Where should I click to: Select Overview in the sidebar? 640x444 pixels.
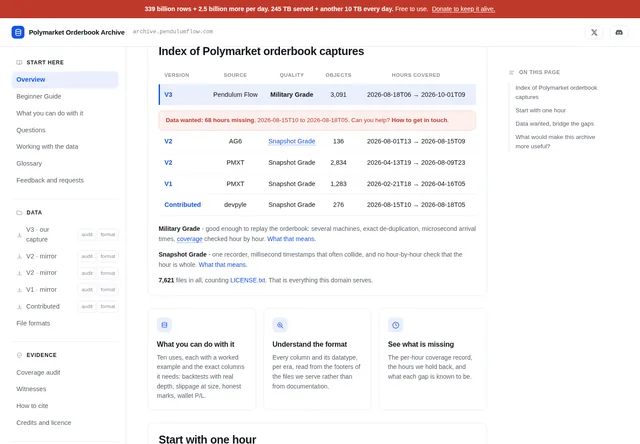[x=65, y=80]
